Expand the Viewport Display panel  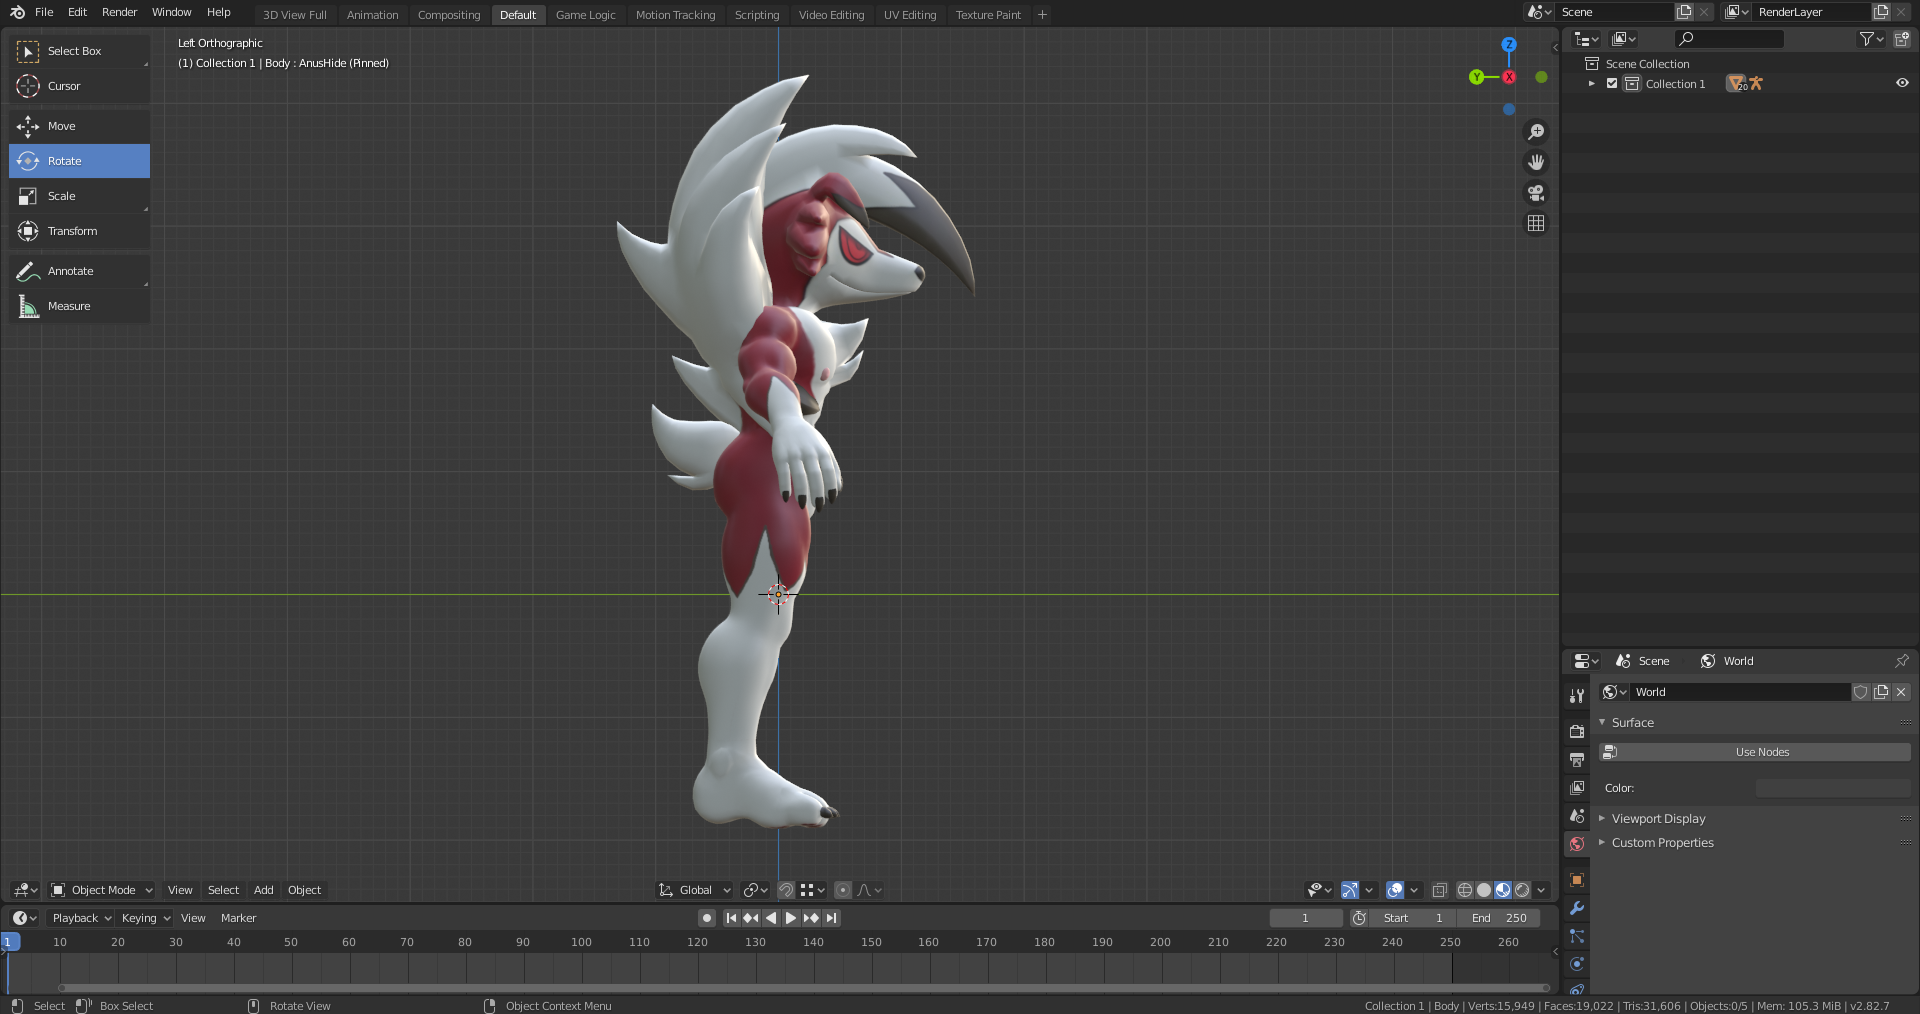pos(1602,818)
